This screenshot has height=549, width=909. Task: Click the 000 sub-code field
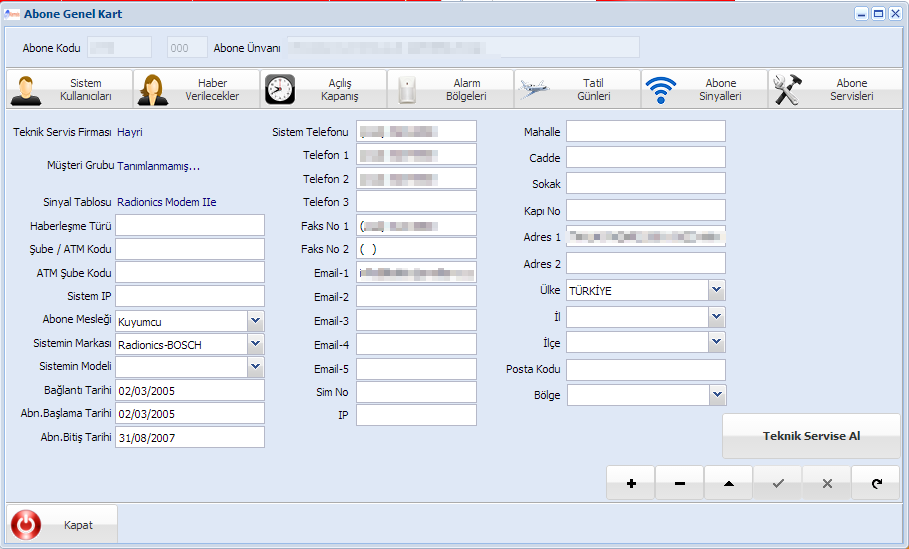point(187,48)
